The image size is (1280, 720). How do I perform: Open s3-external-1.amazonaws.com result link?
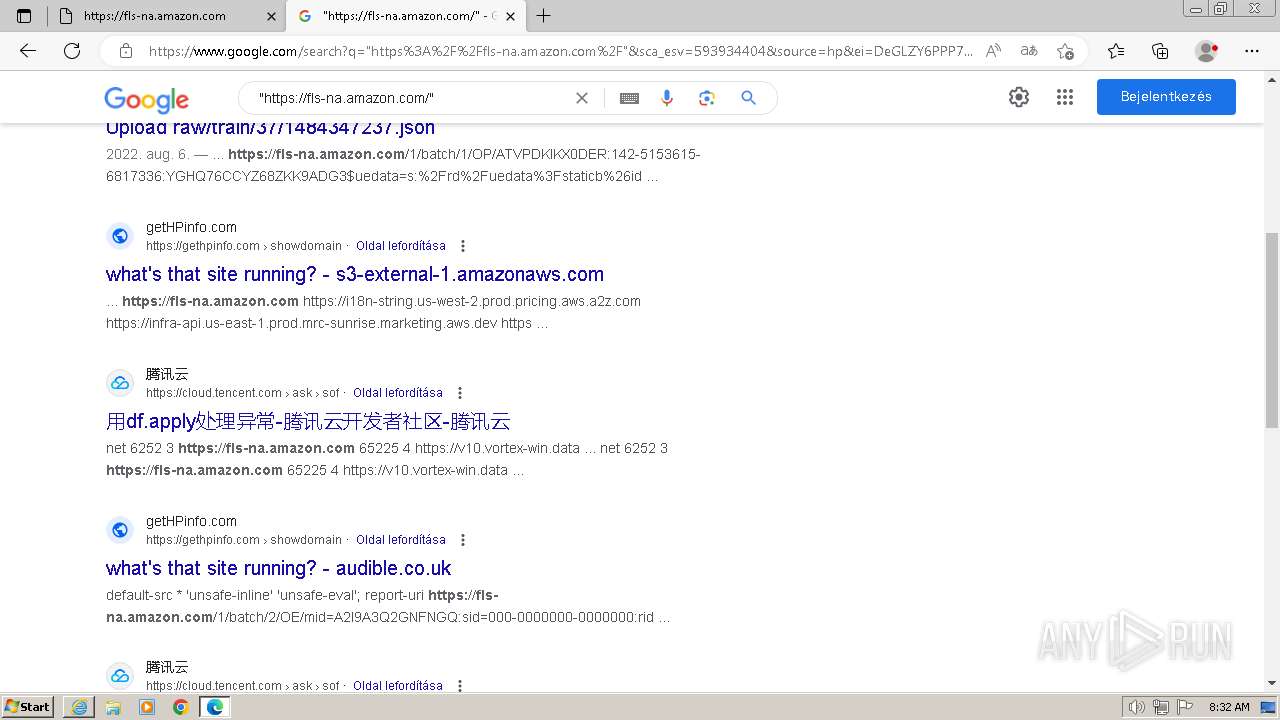(355, 274)
